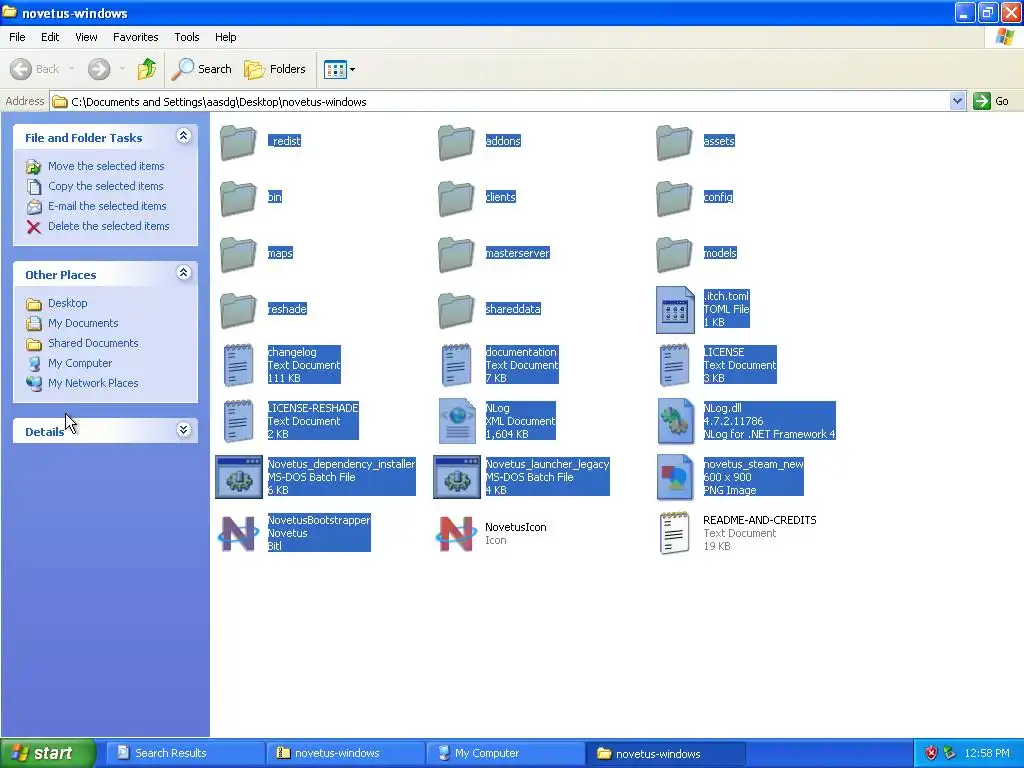
Task: Select the LICENSE text document icon
Action: tap(674, 365)
